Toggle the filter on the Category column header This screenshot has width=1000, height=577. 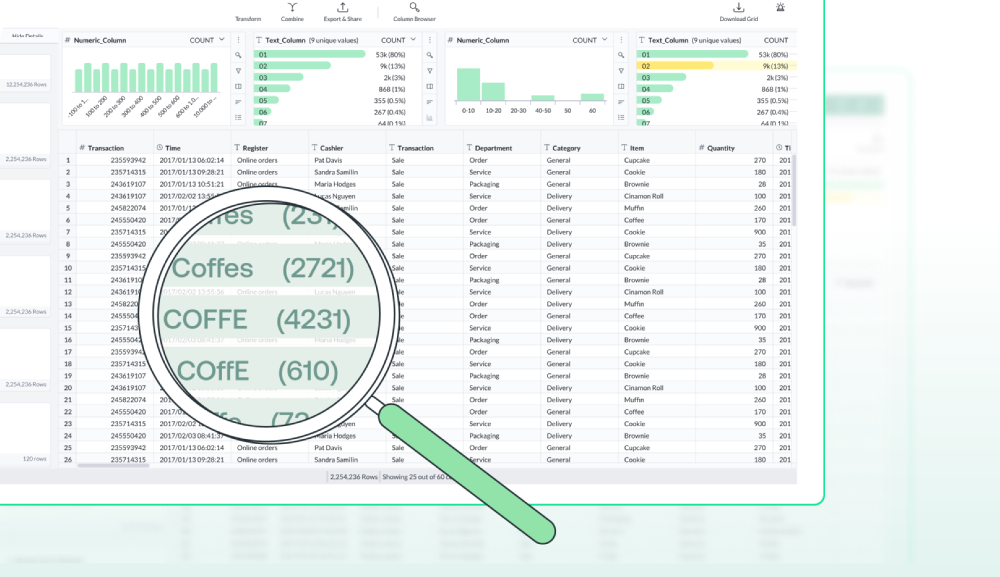(546, 146)
